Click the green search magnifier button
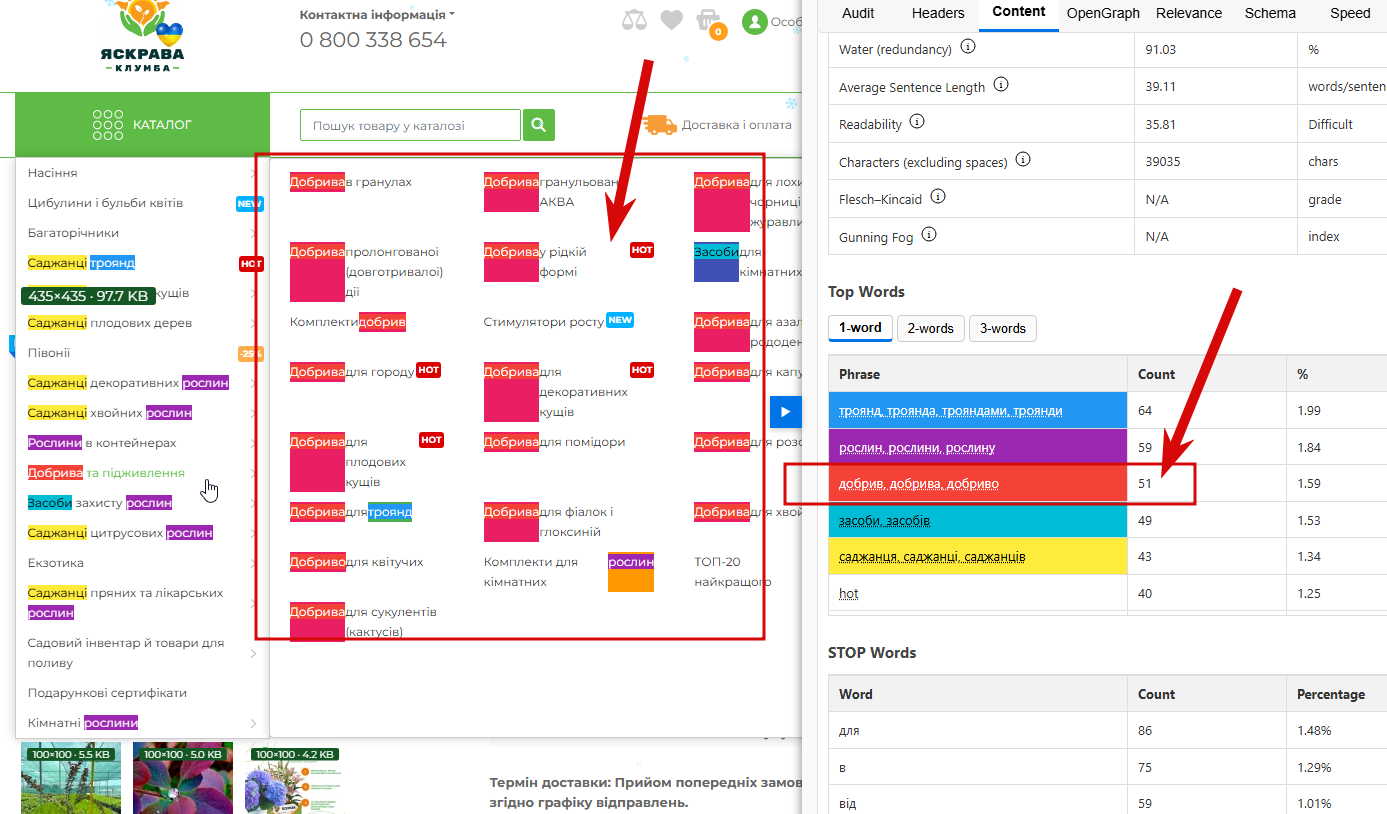Image resolution: width=1387 pixels, height=814 pixels. point(538,125)
